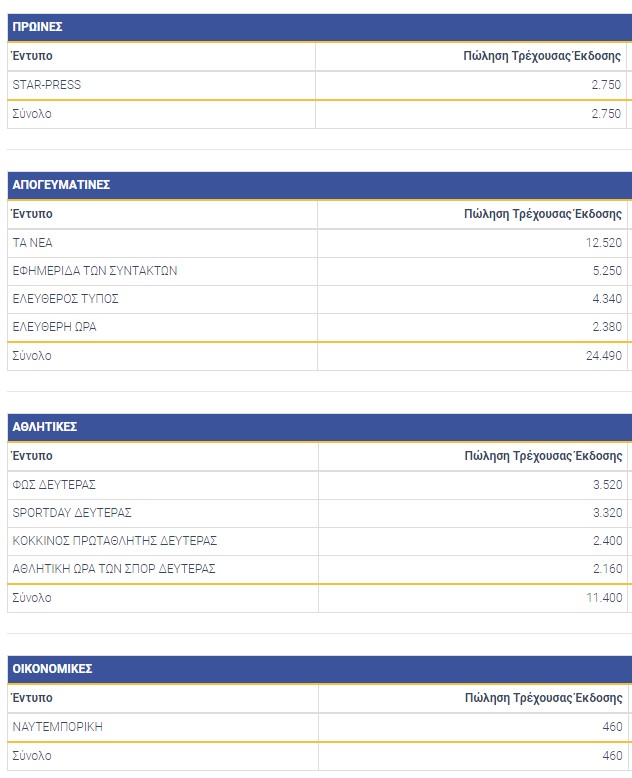Click the 4.340 sales value
Image resolution: width=632 pixels, height=778 pixels.
click(x=606, y=299)
